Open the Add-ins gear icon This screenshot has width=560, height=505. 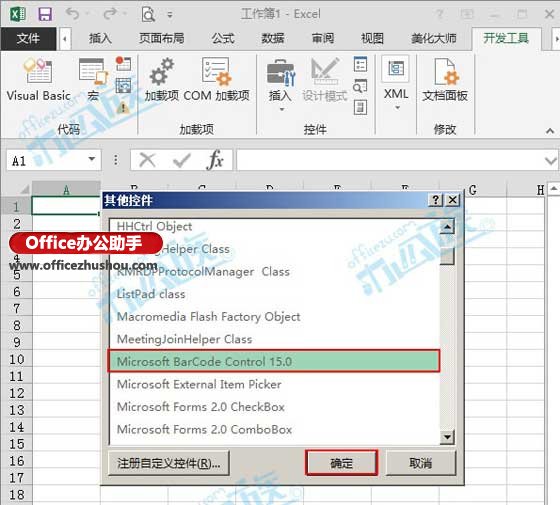161,80
